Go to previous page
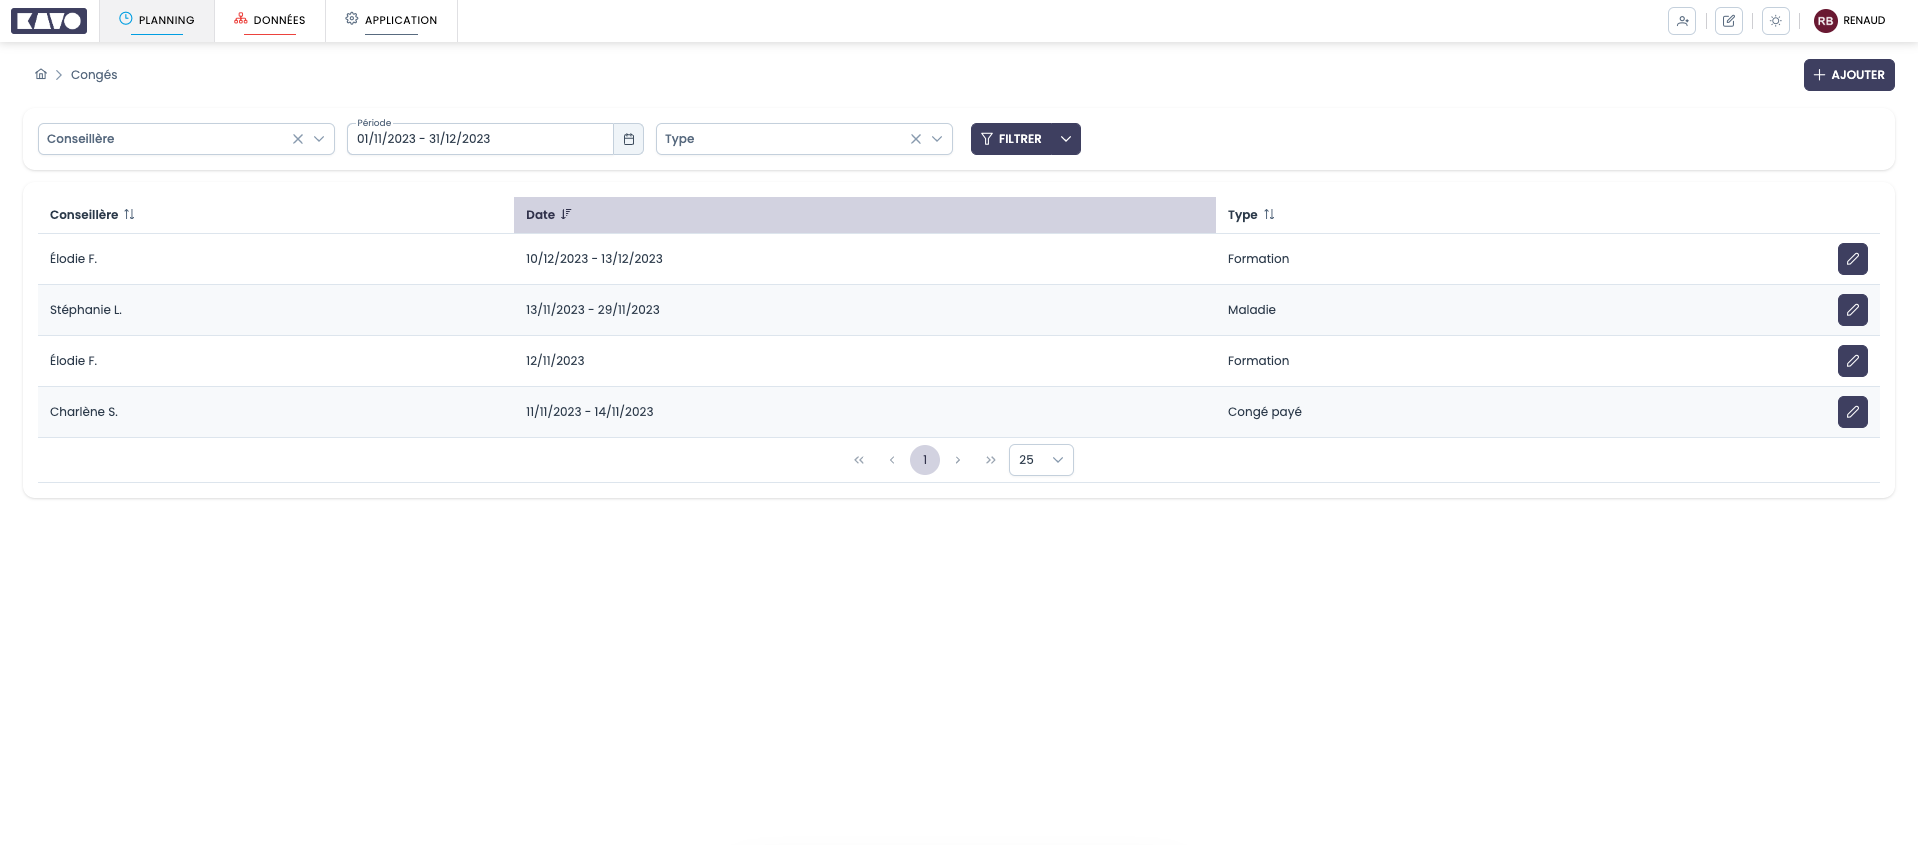The height and width of the screenshot is (845, 1918). [x=892, y=460]
